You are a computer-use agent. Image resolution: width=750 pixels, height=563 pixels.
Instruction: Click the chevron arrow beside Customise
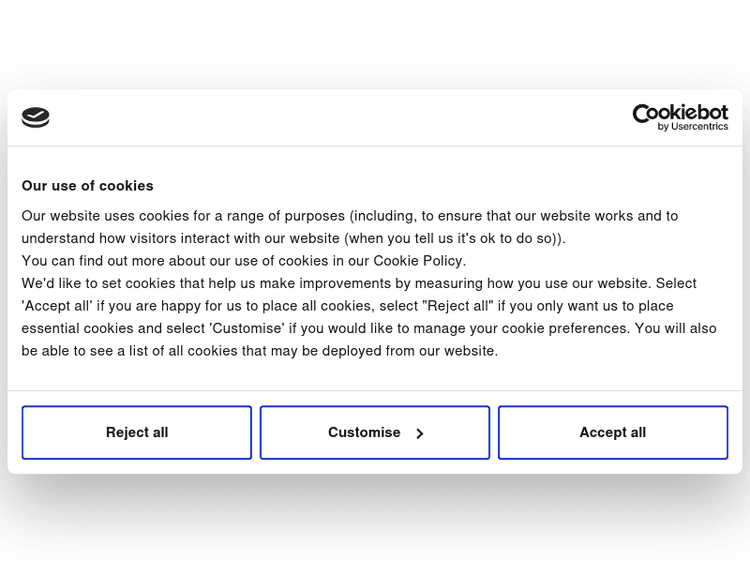[x=420, y=433]
